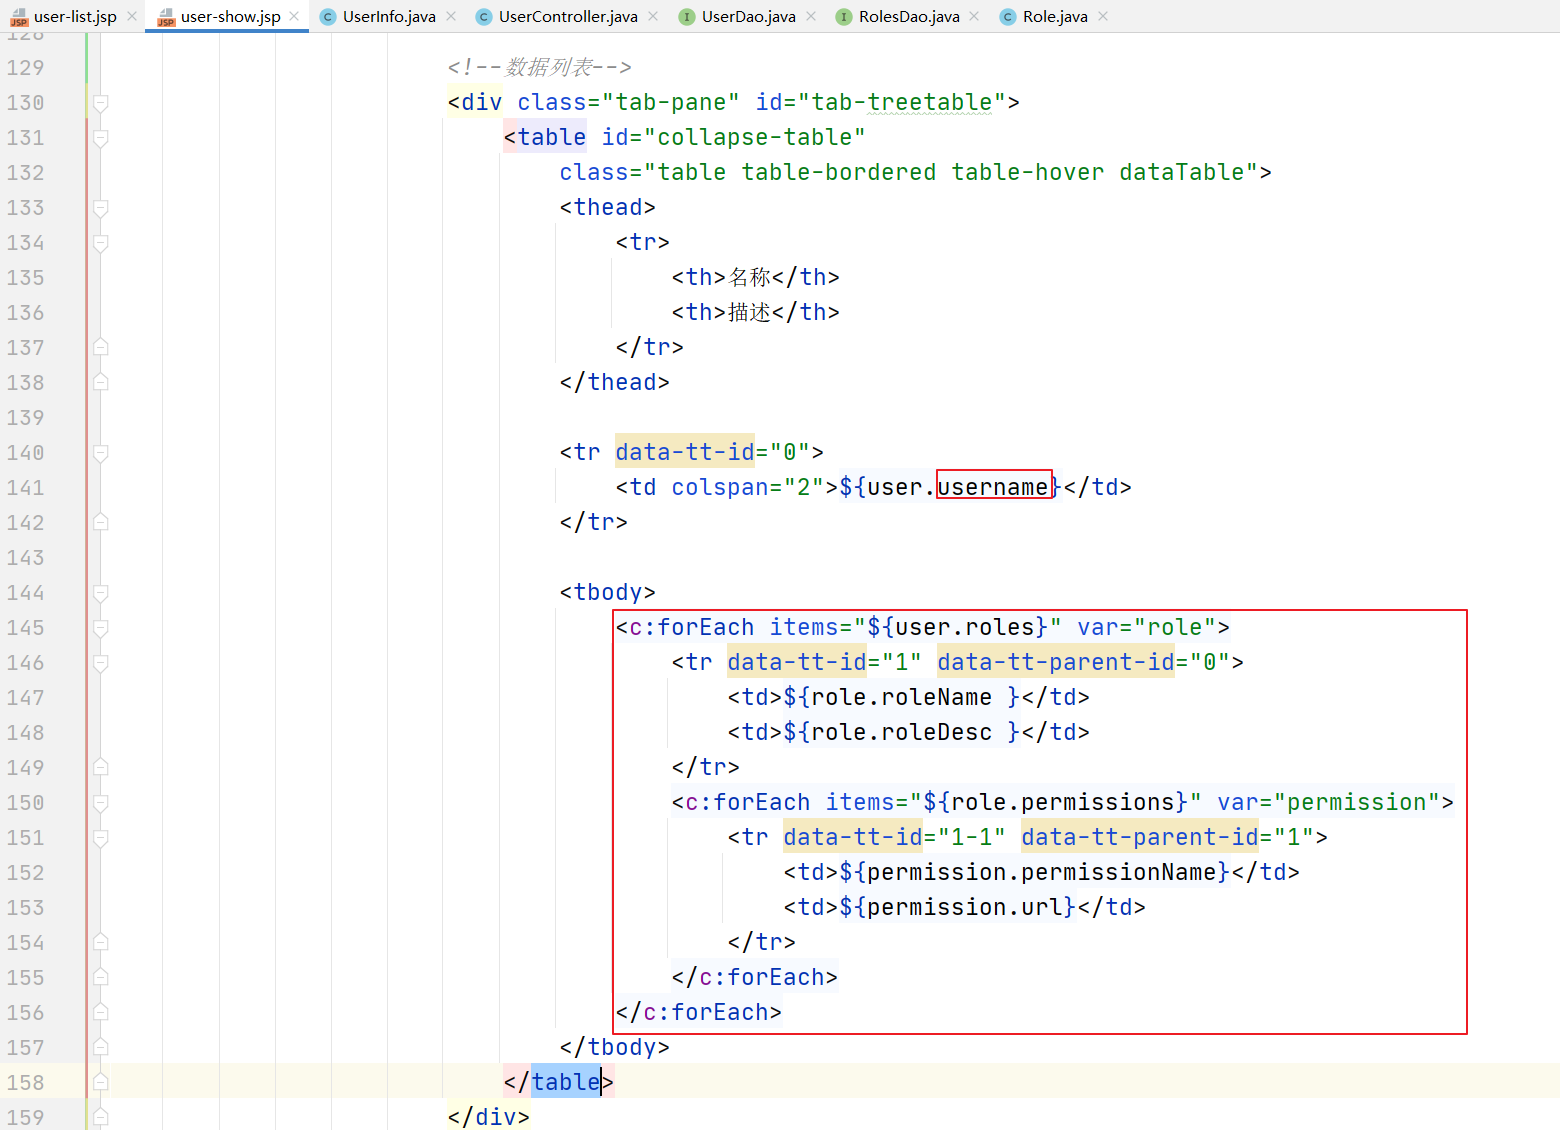Close the UserInfo.java tab
Image resolution: width=1560 pixels, height=1130 pixels.
tap(451, 16)
